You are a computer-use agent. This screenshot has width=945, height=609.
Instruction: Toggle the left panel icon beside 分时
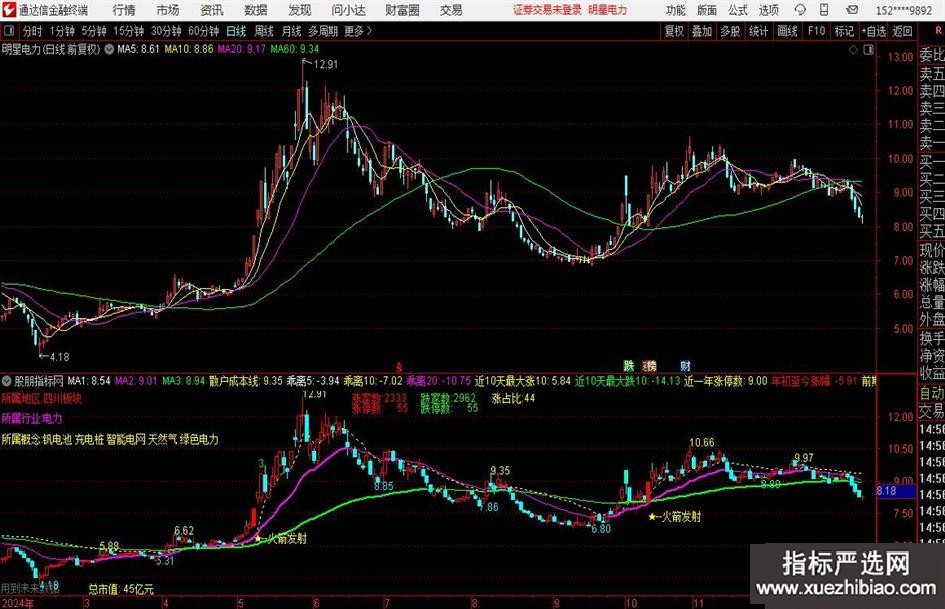[9, 31]
